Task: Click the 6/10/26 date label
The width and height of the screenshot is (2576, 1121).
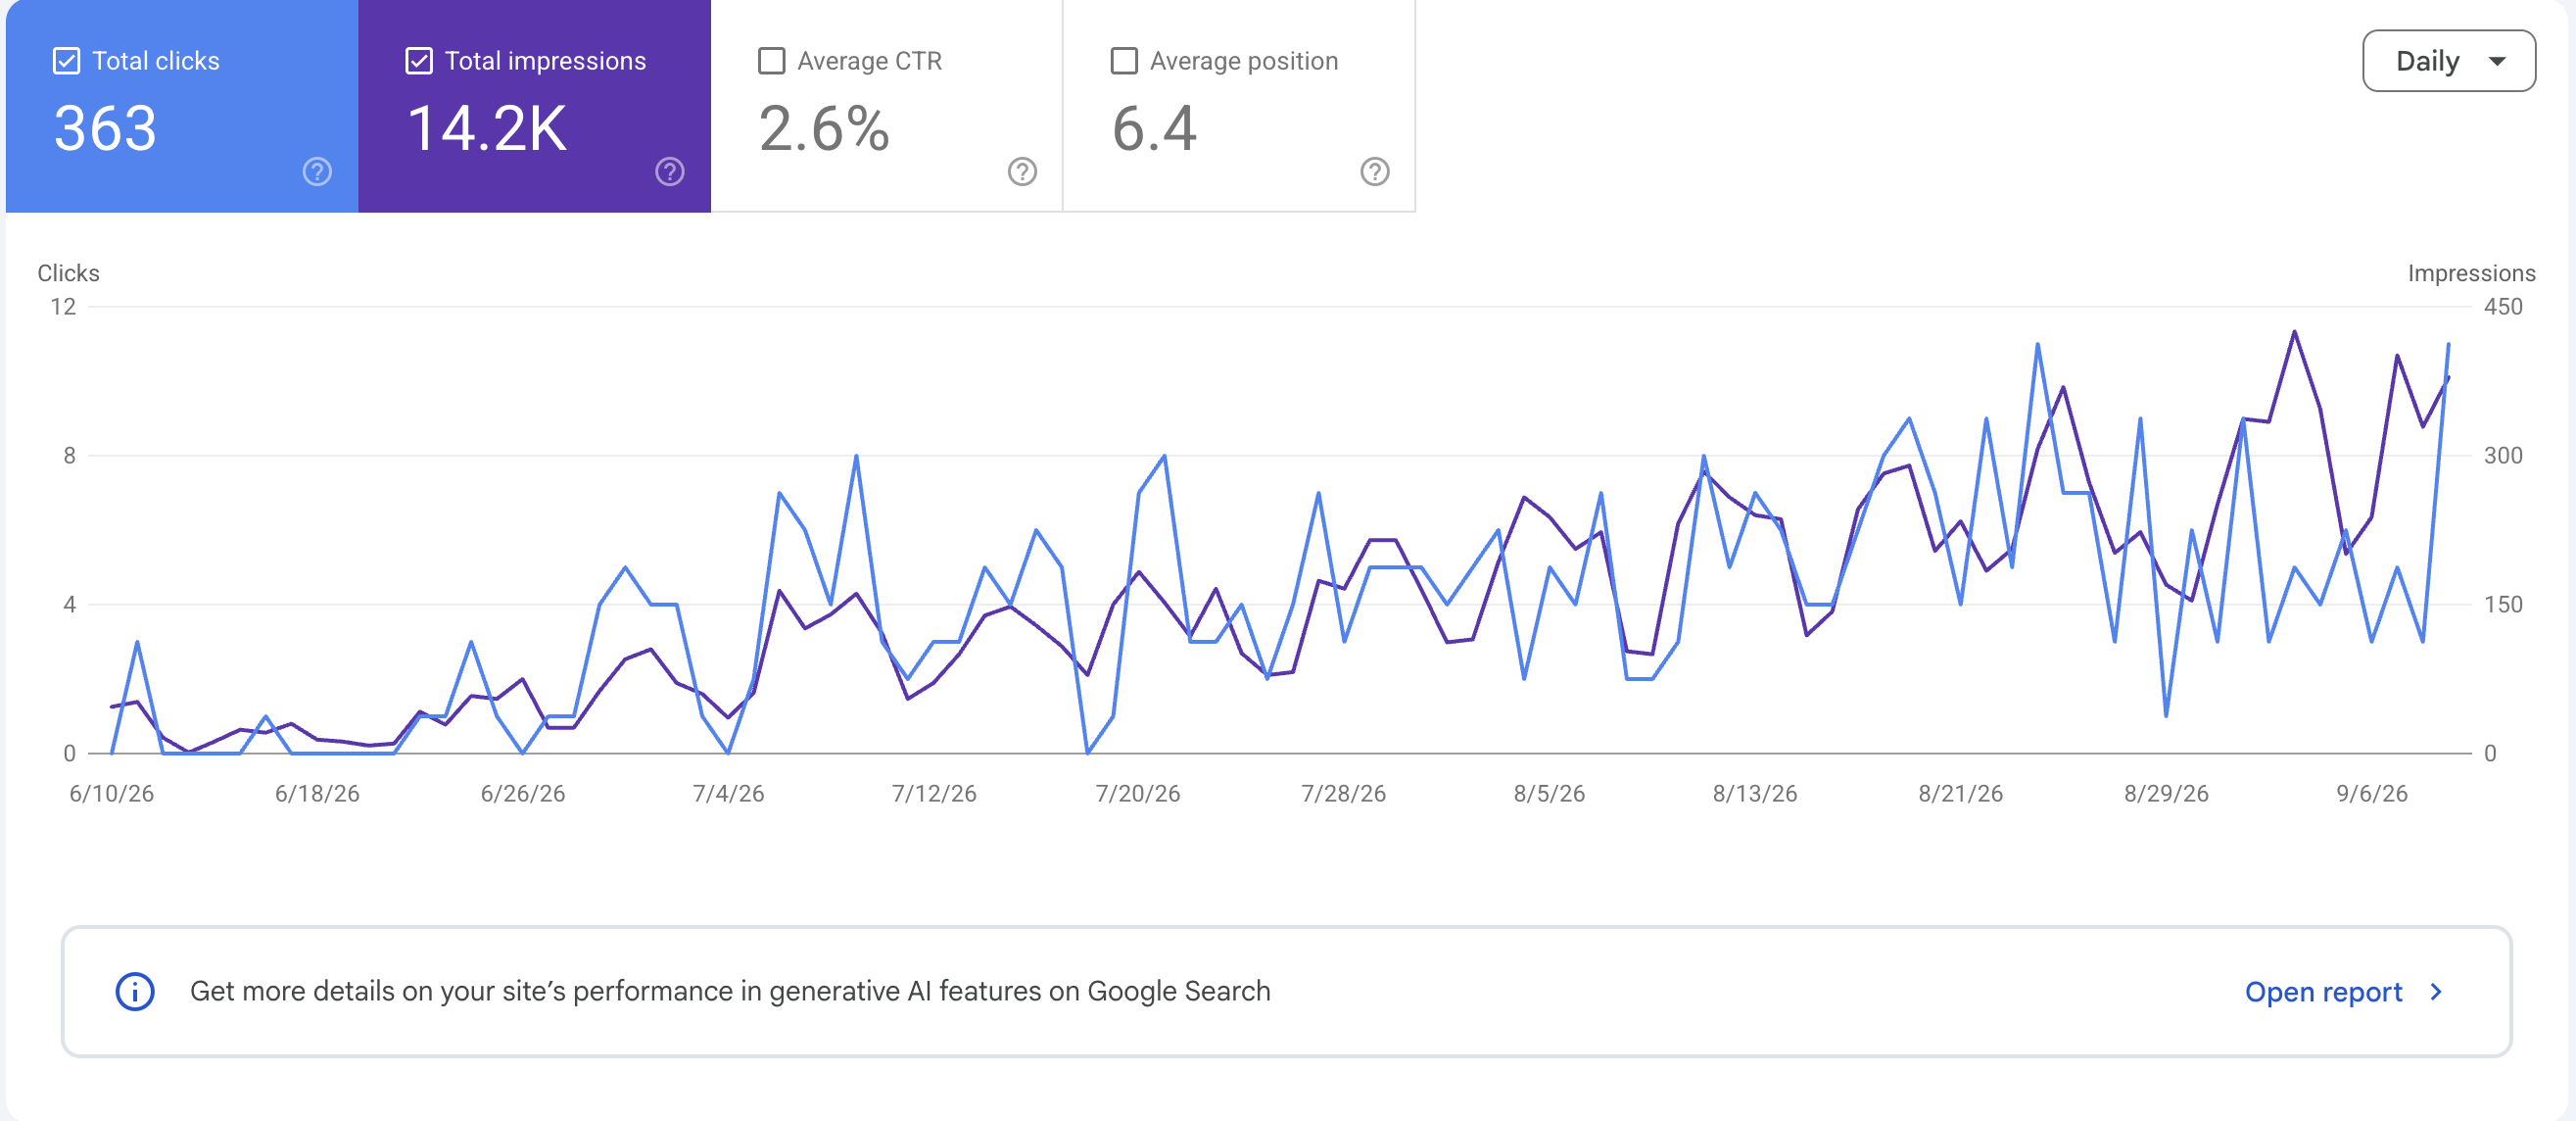Action: pos(111,794)
